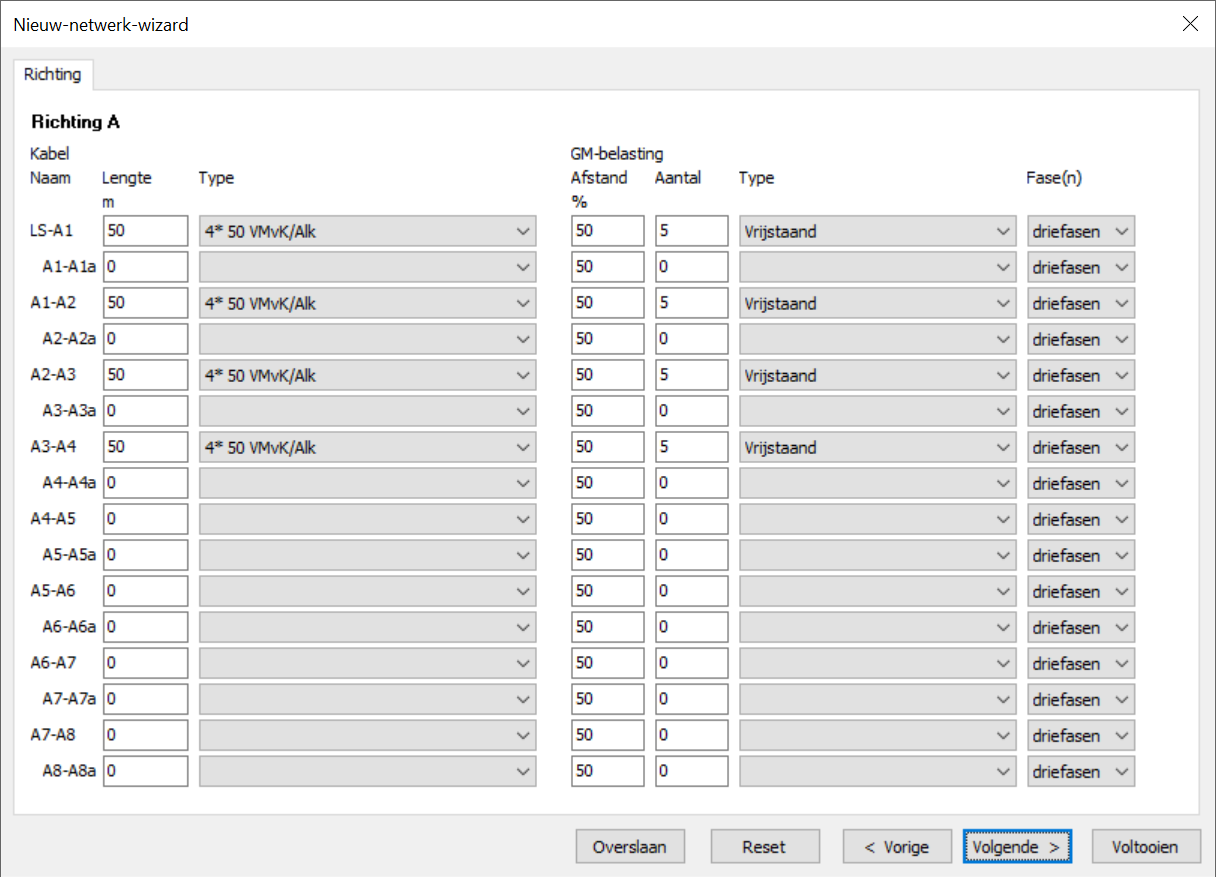Open the A2-A3 load type Vrijstaand dropdown
The width and height of the screenshot is (1216, 877).
click(x=877, y=376)
